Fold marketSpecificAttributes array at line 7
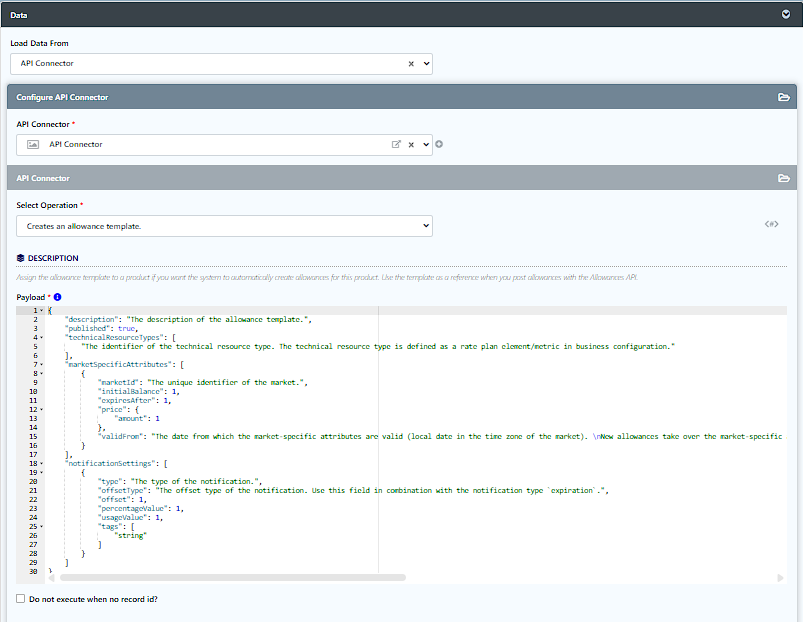The image size is (803, 622). pos(41,364)
